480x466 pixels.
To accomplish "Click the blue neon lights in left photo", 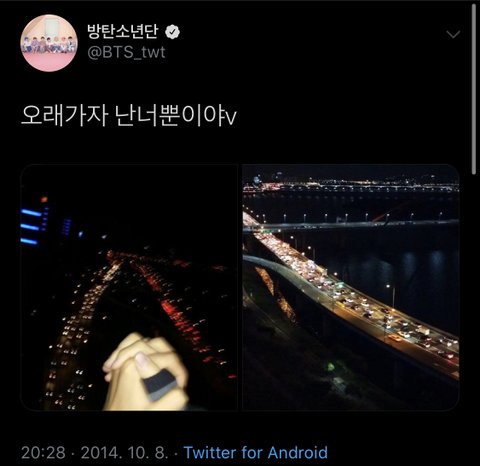I will [x=32, y=227].
